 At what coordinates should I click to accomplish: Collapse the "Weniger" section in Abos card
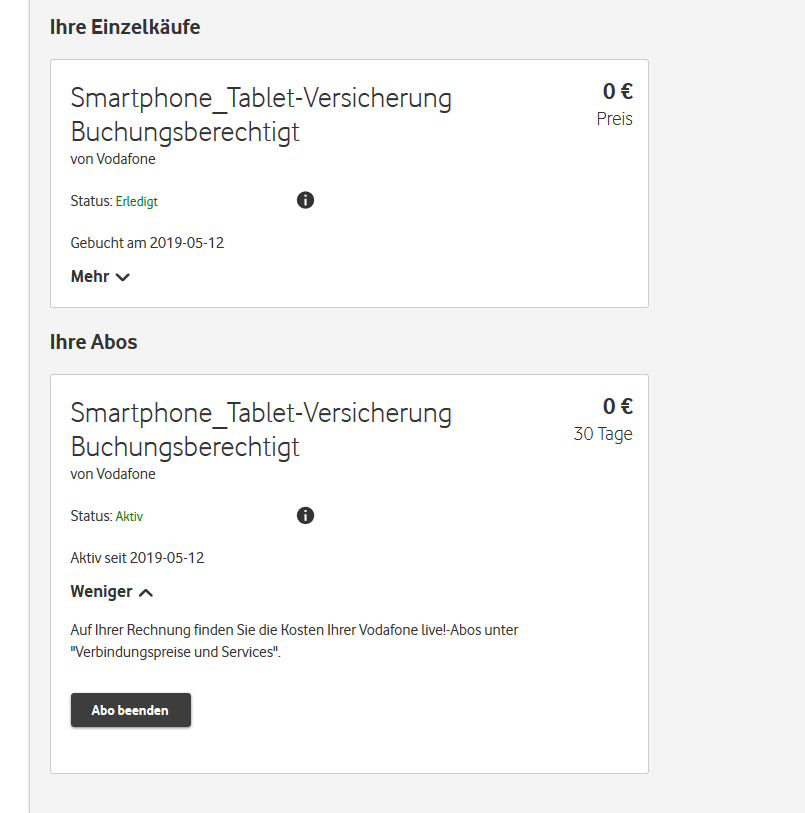click(111, 592)
